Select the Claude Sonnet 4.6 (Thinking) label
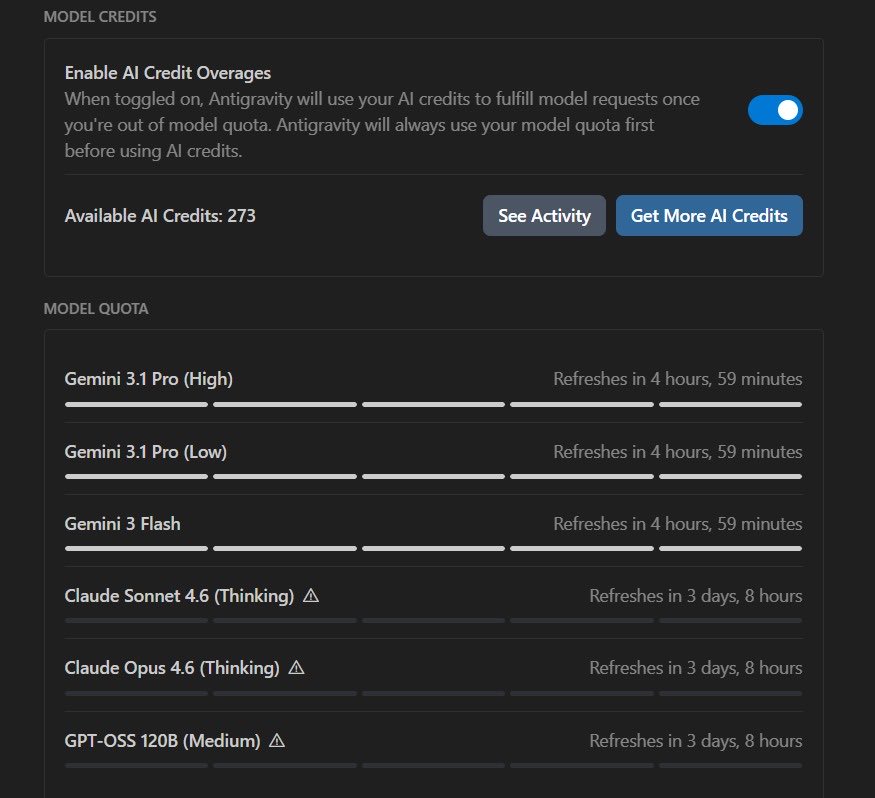Image resolution: width=875 pixels, height=798 pixels. [x=179, y=596]
